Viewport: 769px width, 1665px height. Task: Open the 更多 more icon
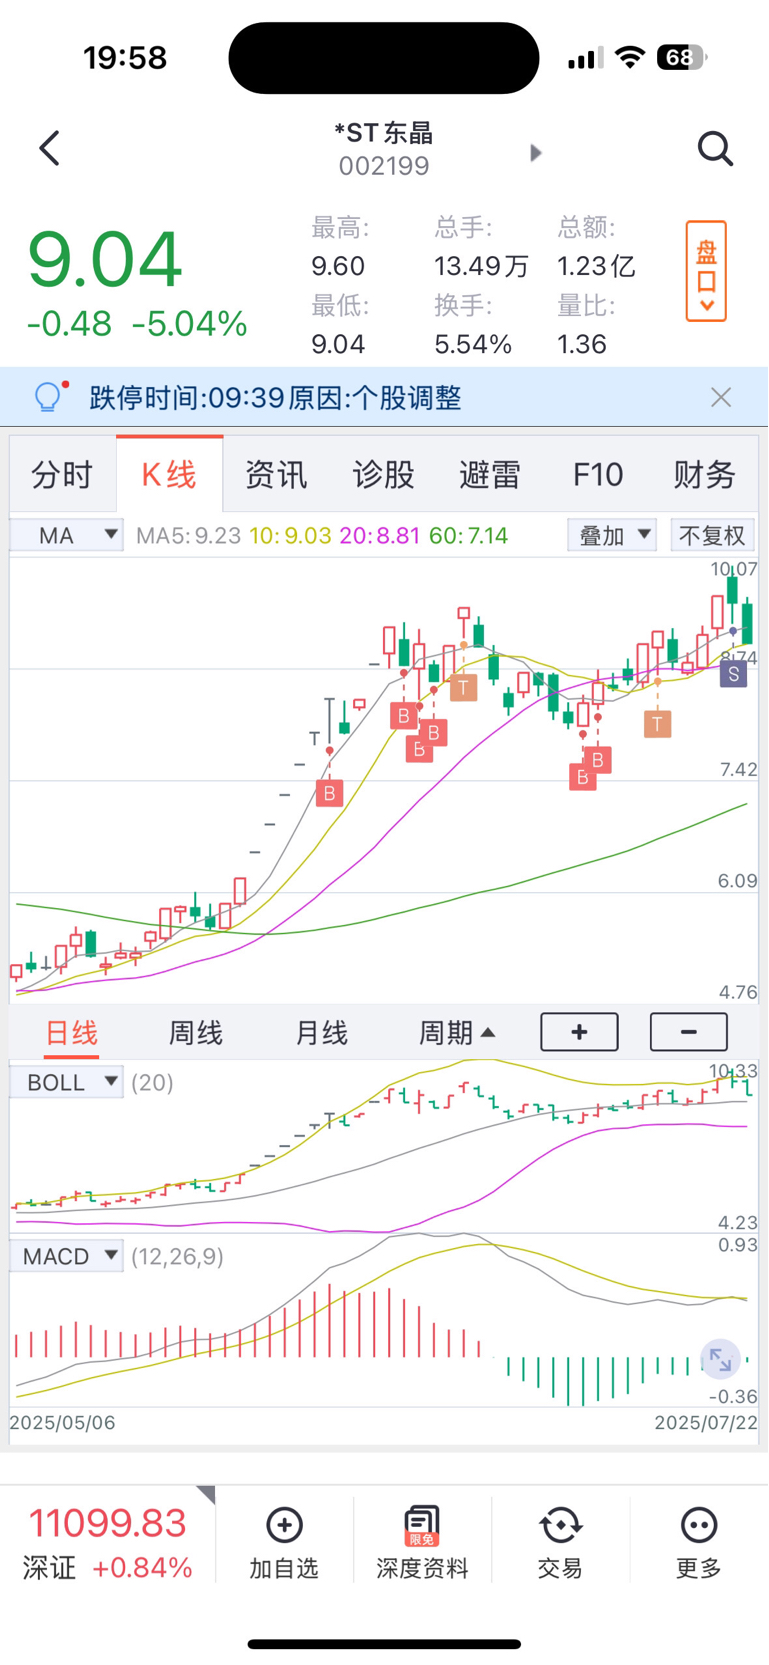(698, 1526)
